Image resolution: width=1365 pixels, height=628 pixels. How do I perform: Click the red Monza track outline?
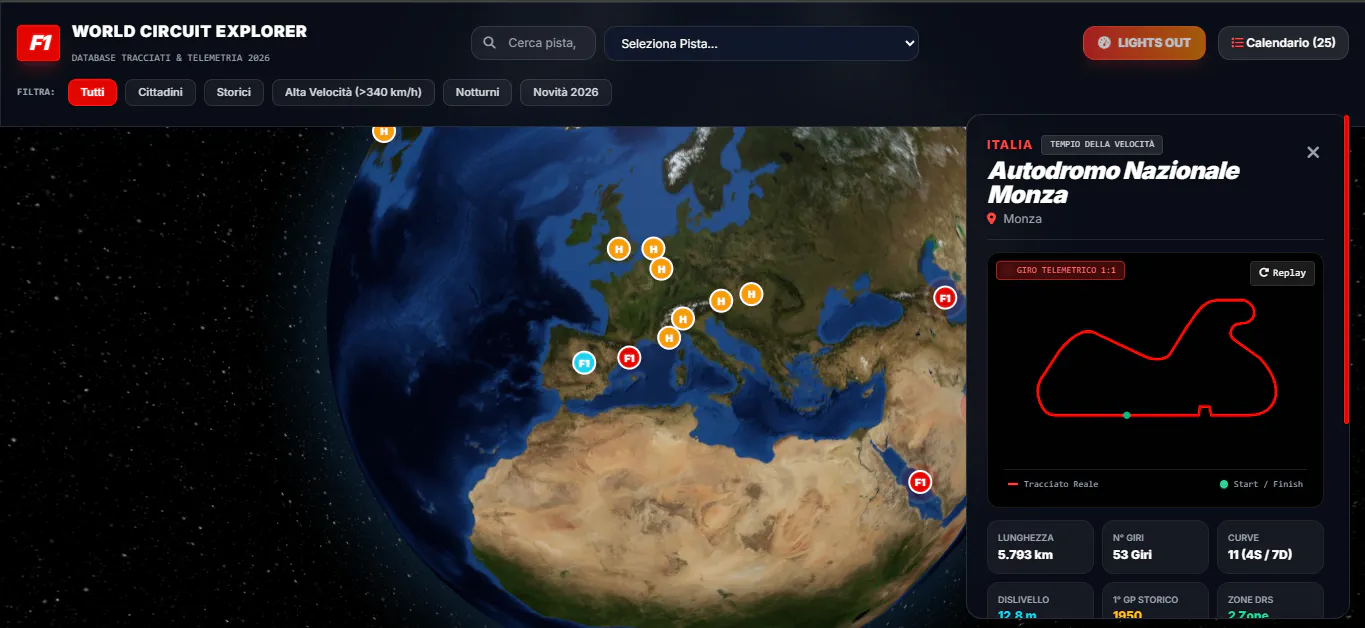click(1158, 357)
